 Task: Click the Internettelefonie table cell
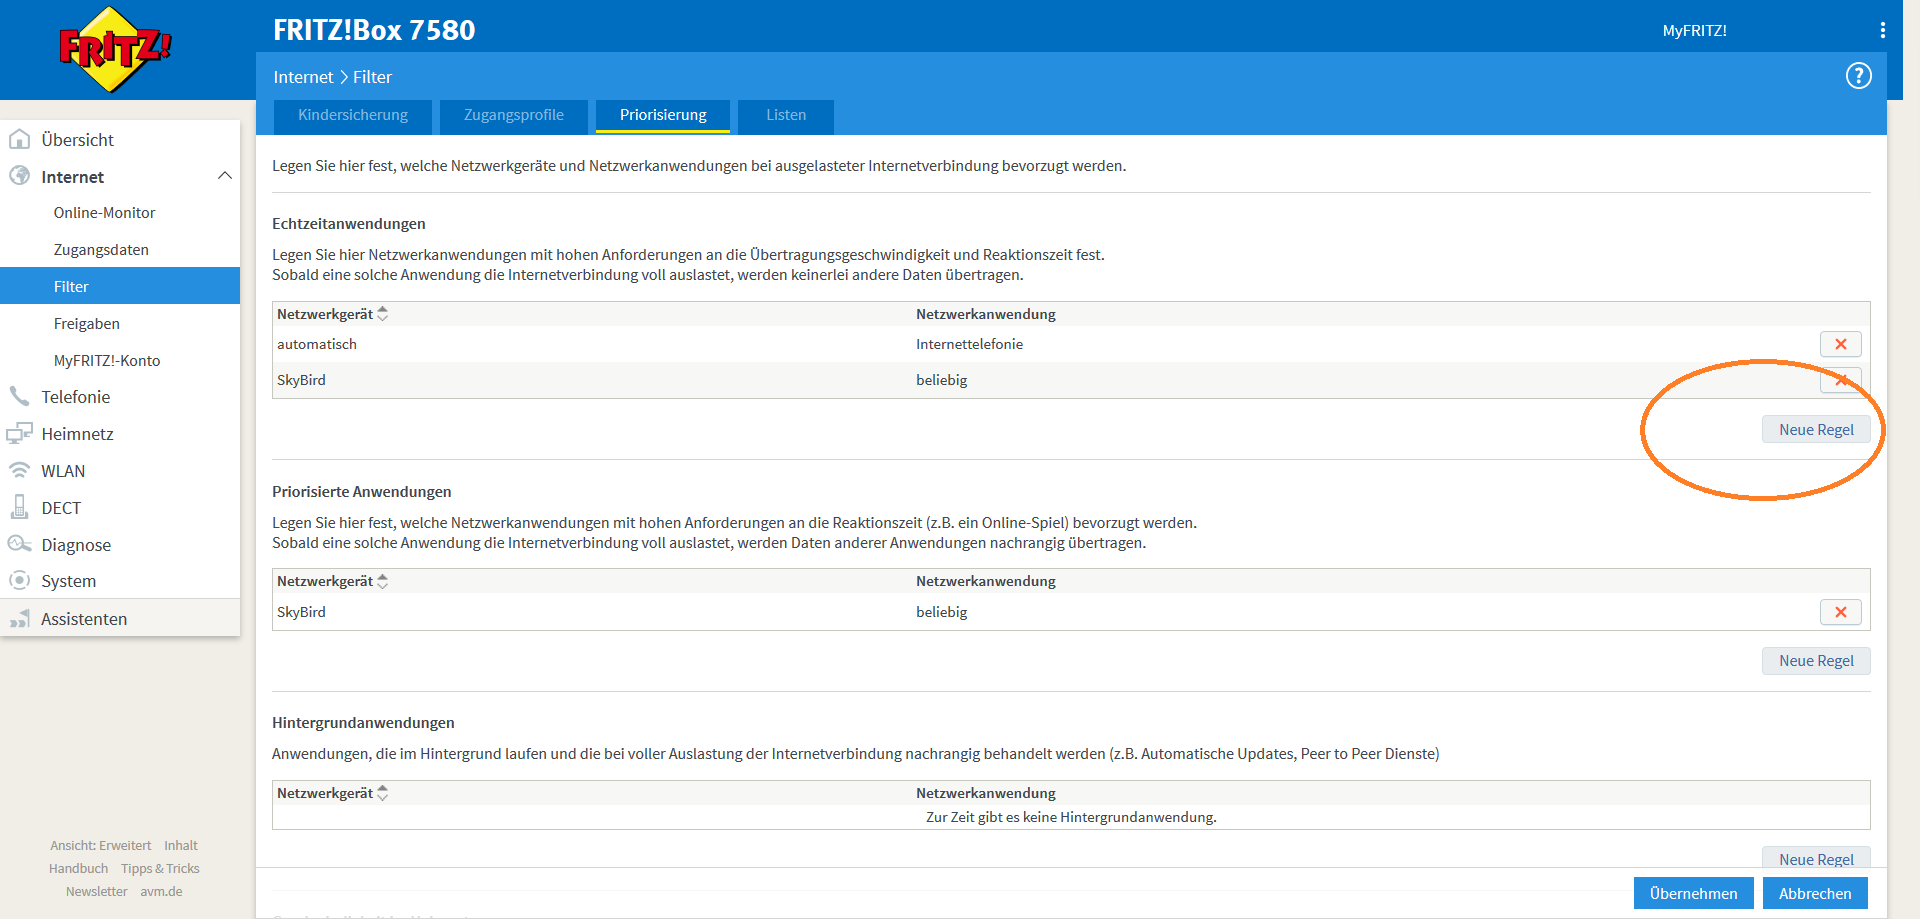pos(969,344)
